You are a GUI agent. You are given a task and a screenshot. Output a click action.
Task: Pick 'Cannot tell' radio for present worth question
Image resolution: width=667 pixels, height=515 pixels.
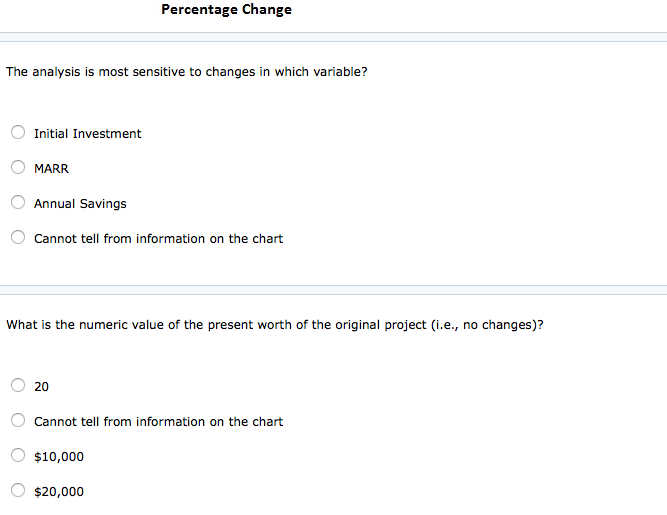[x=18, y=420]
